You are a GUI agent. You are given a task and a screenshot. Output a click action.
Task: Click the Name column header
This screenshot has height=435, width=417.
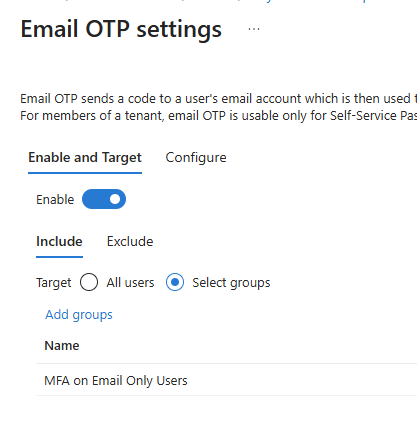[62, 346]
